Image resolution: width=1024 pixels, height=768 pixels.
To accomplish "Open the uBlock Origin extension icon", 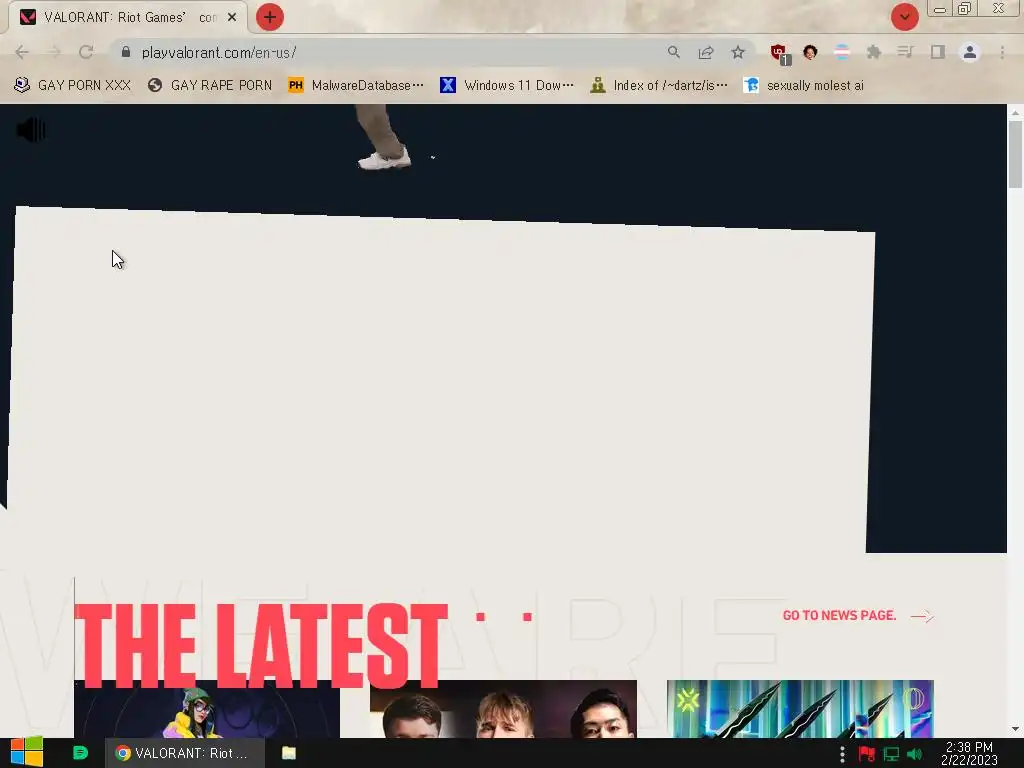I will [779, 53].
